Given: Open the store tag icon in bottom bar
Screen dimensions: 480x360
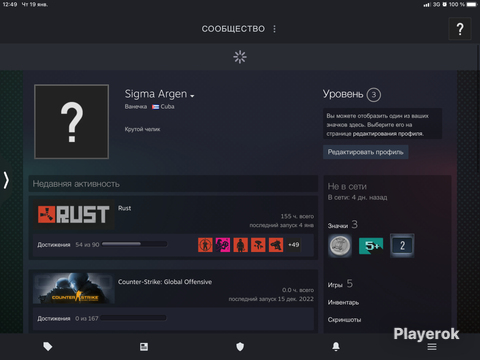Looking at the screenshot, I should point(48,347).
